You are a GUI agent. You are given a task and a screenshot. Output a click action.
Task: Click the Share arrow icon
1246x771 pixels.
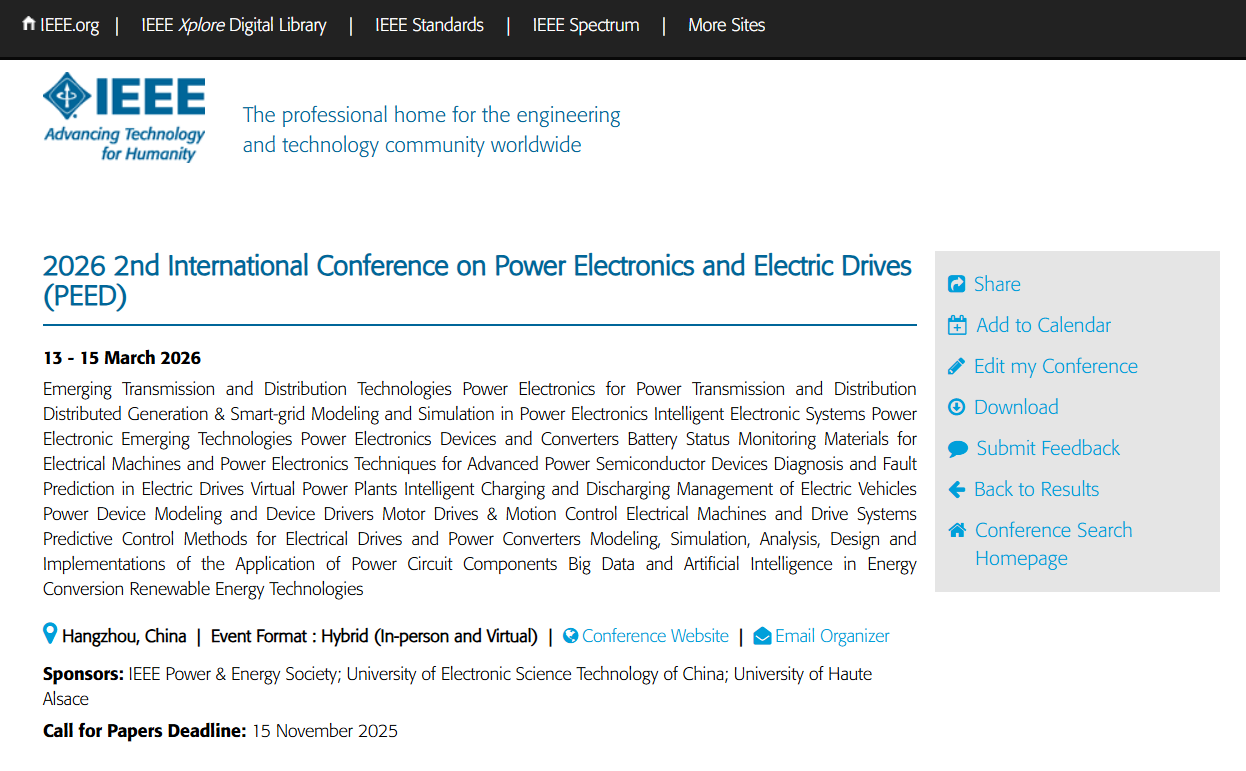[x=956, y=285]
